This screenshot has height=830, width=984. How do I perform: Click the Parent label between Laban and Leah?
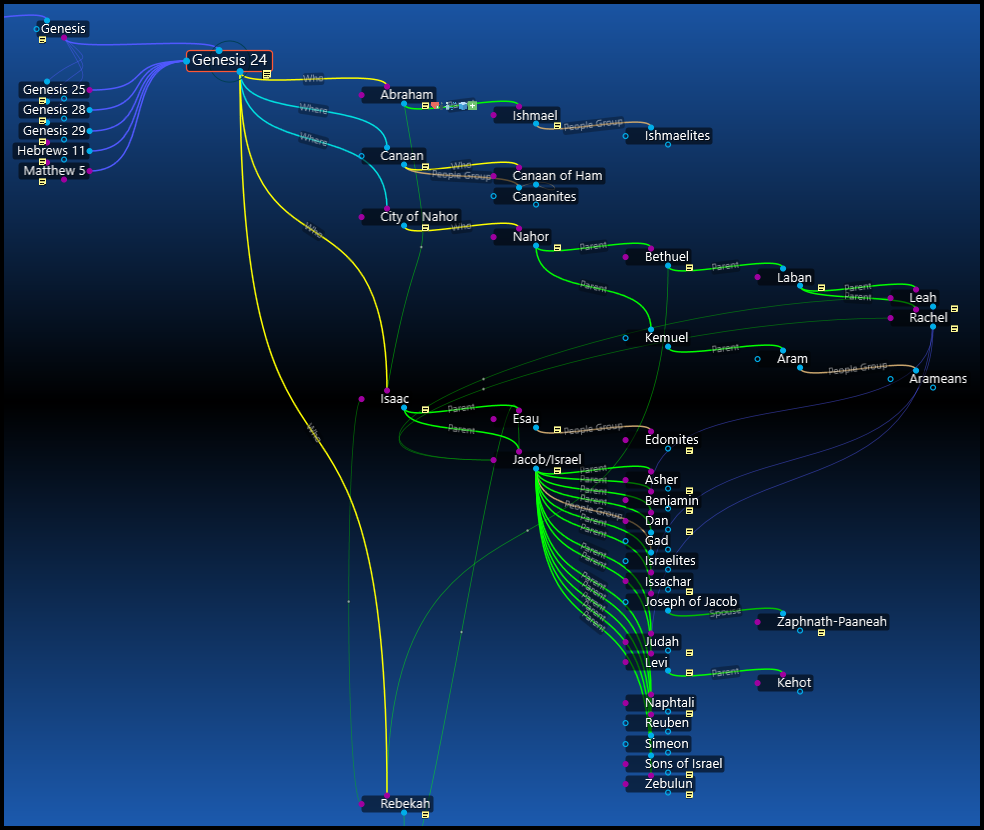857,287
